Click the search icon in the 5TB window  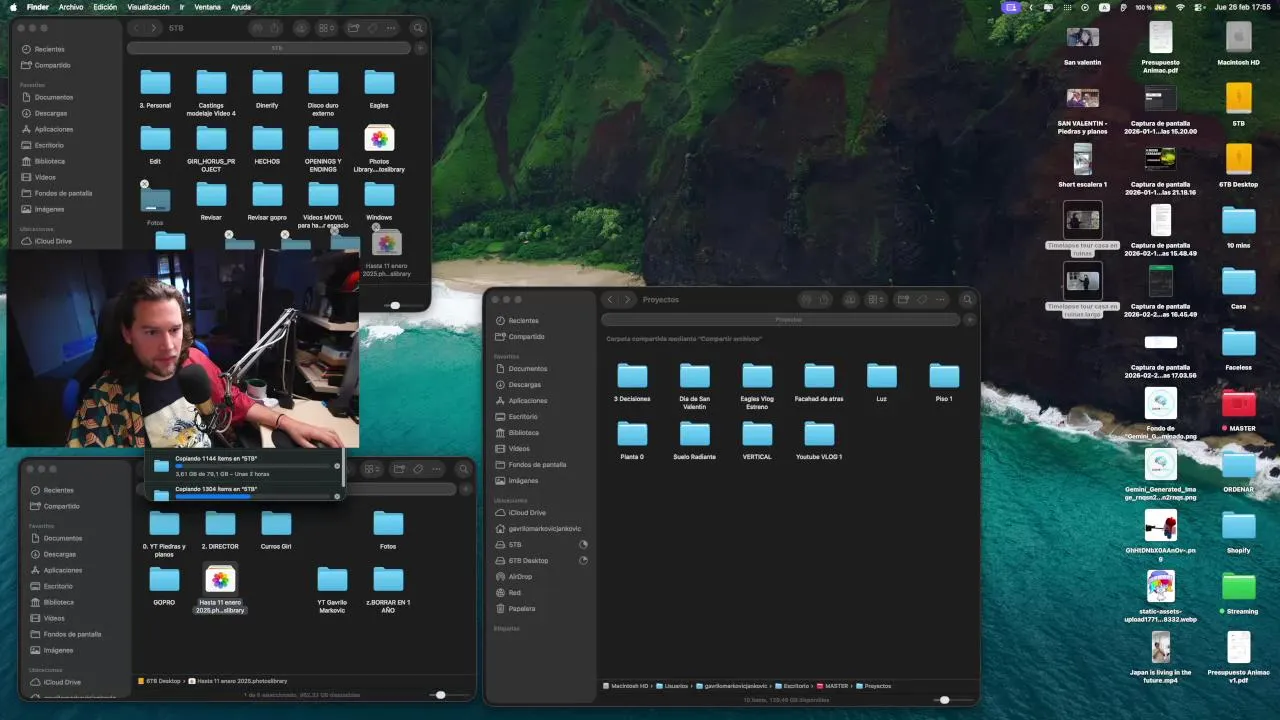[418, 28]
